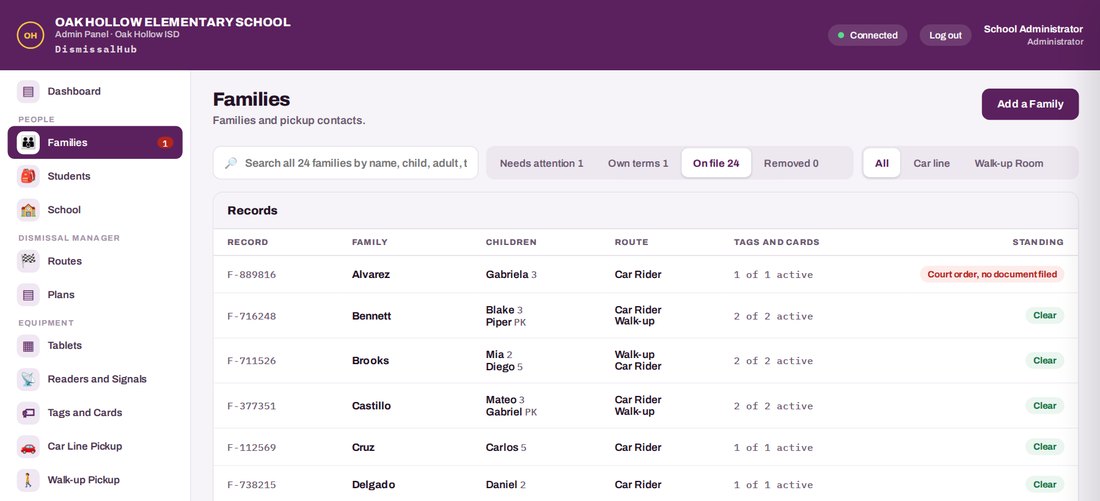Screen dimensions: 1100x501
Task: Click the Clear badge in Bennett row
Action: pyautogui.click(x=1045, y=316)
